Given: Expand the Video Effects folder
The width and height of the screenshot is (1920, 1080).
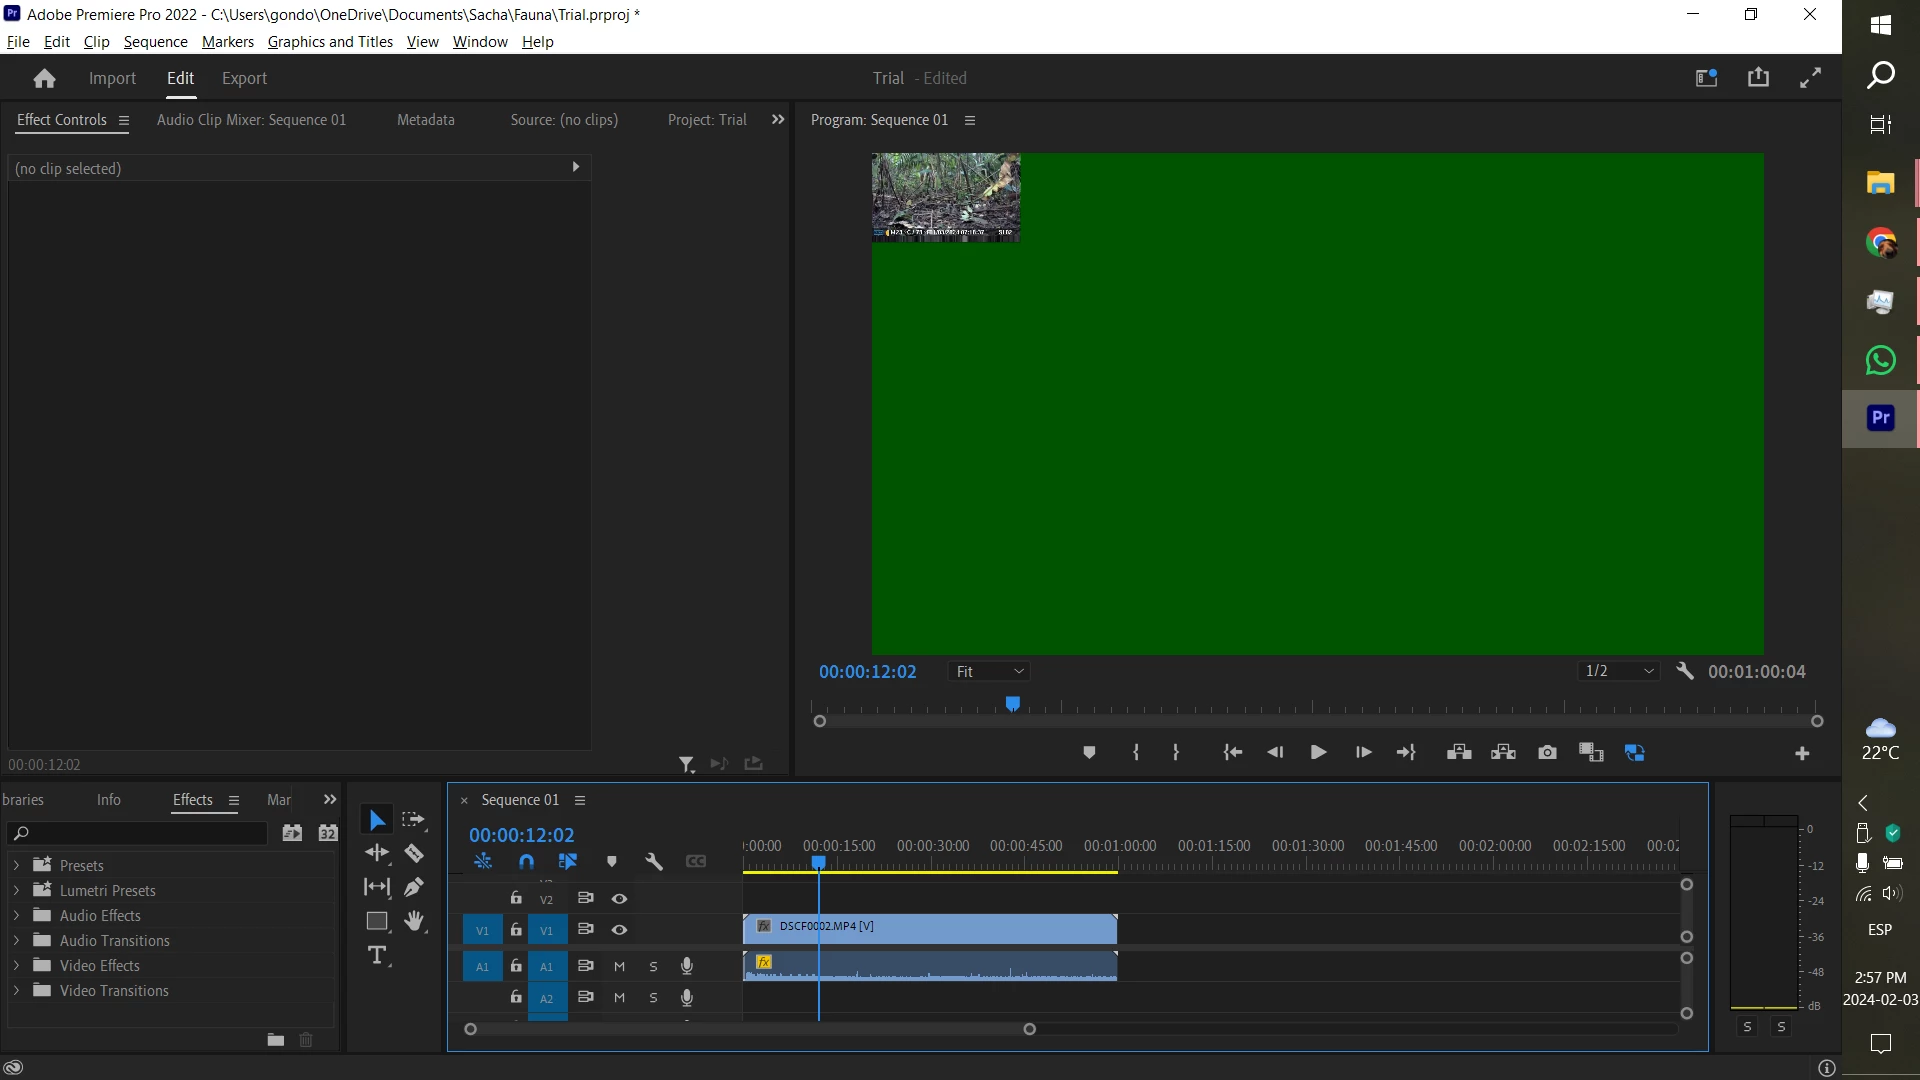Looking at the screenshot, I should [x=16, y=966].
